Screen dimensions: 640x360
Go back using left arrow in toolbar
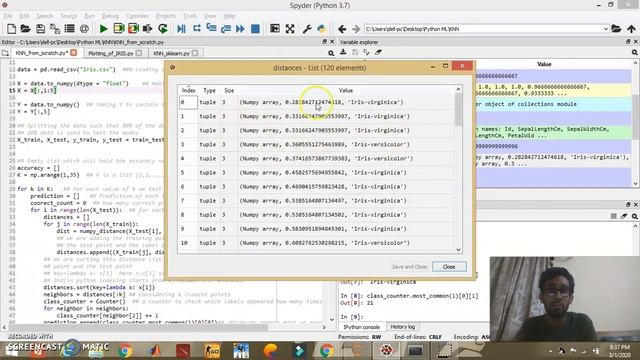(342, 29)
